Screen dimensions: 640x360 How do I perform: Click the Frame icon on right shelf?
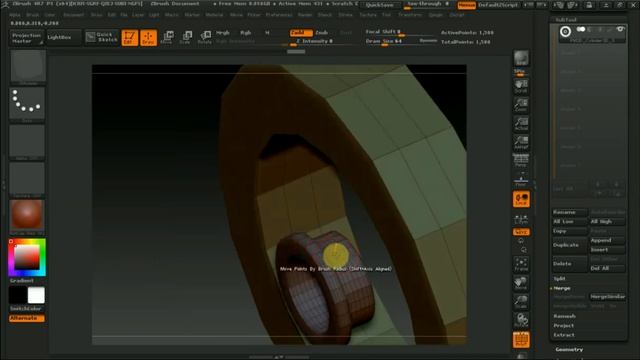click(521, 264)
